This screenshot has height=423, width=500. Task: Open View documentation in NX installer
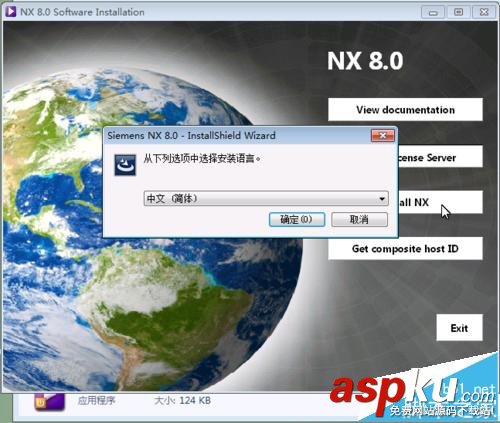[x=405, y=109]
